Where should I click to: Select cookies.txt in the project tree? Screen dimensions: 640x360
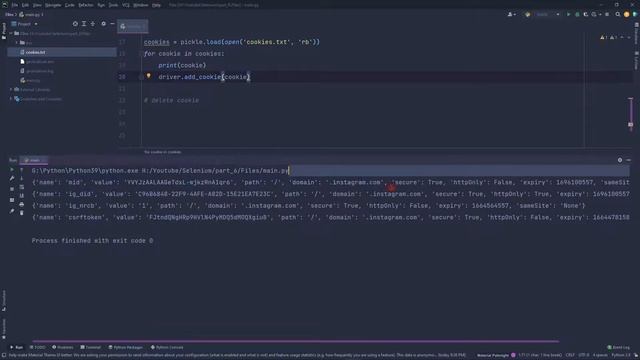click(x=62, y=52)
